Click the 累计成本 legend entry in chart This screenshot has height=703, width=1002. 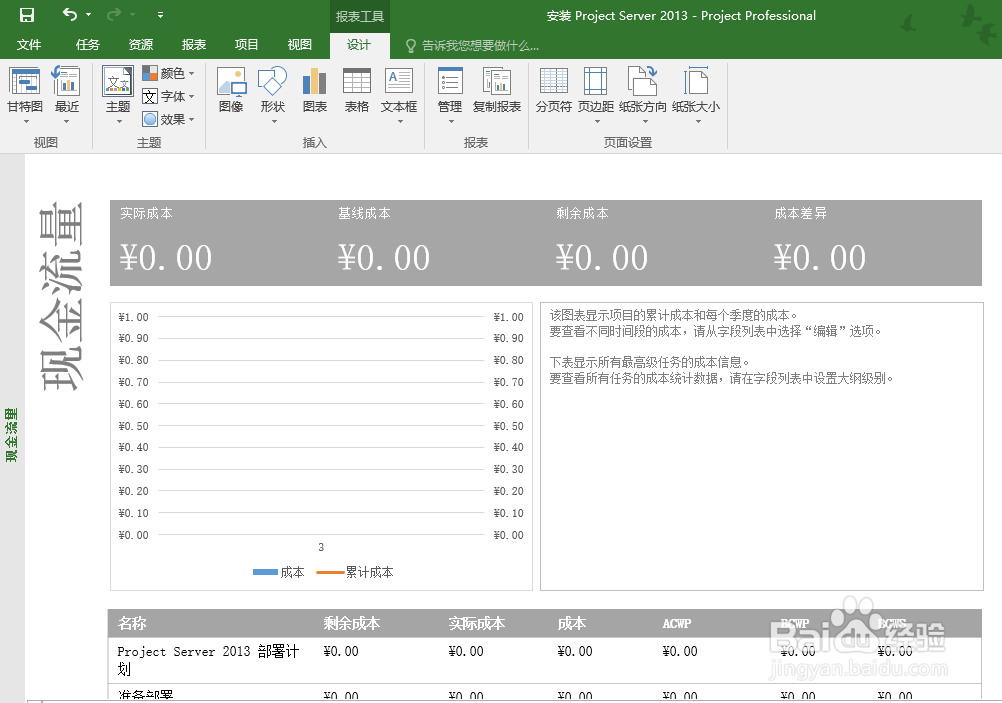coord(355,573)
